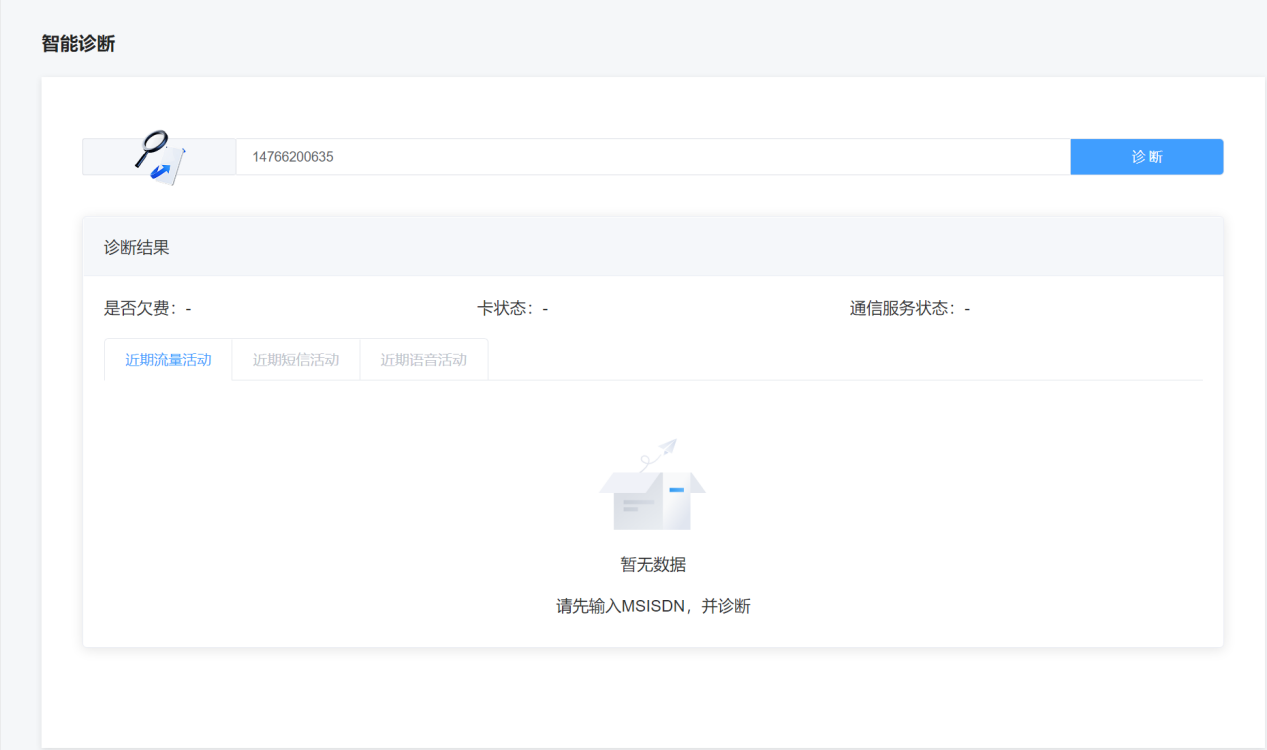Click the 通信服务状态 label
Screen dimensions: 1267x750
[x=902, y=309]
